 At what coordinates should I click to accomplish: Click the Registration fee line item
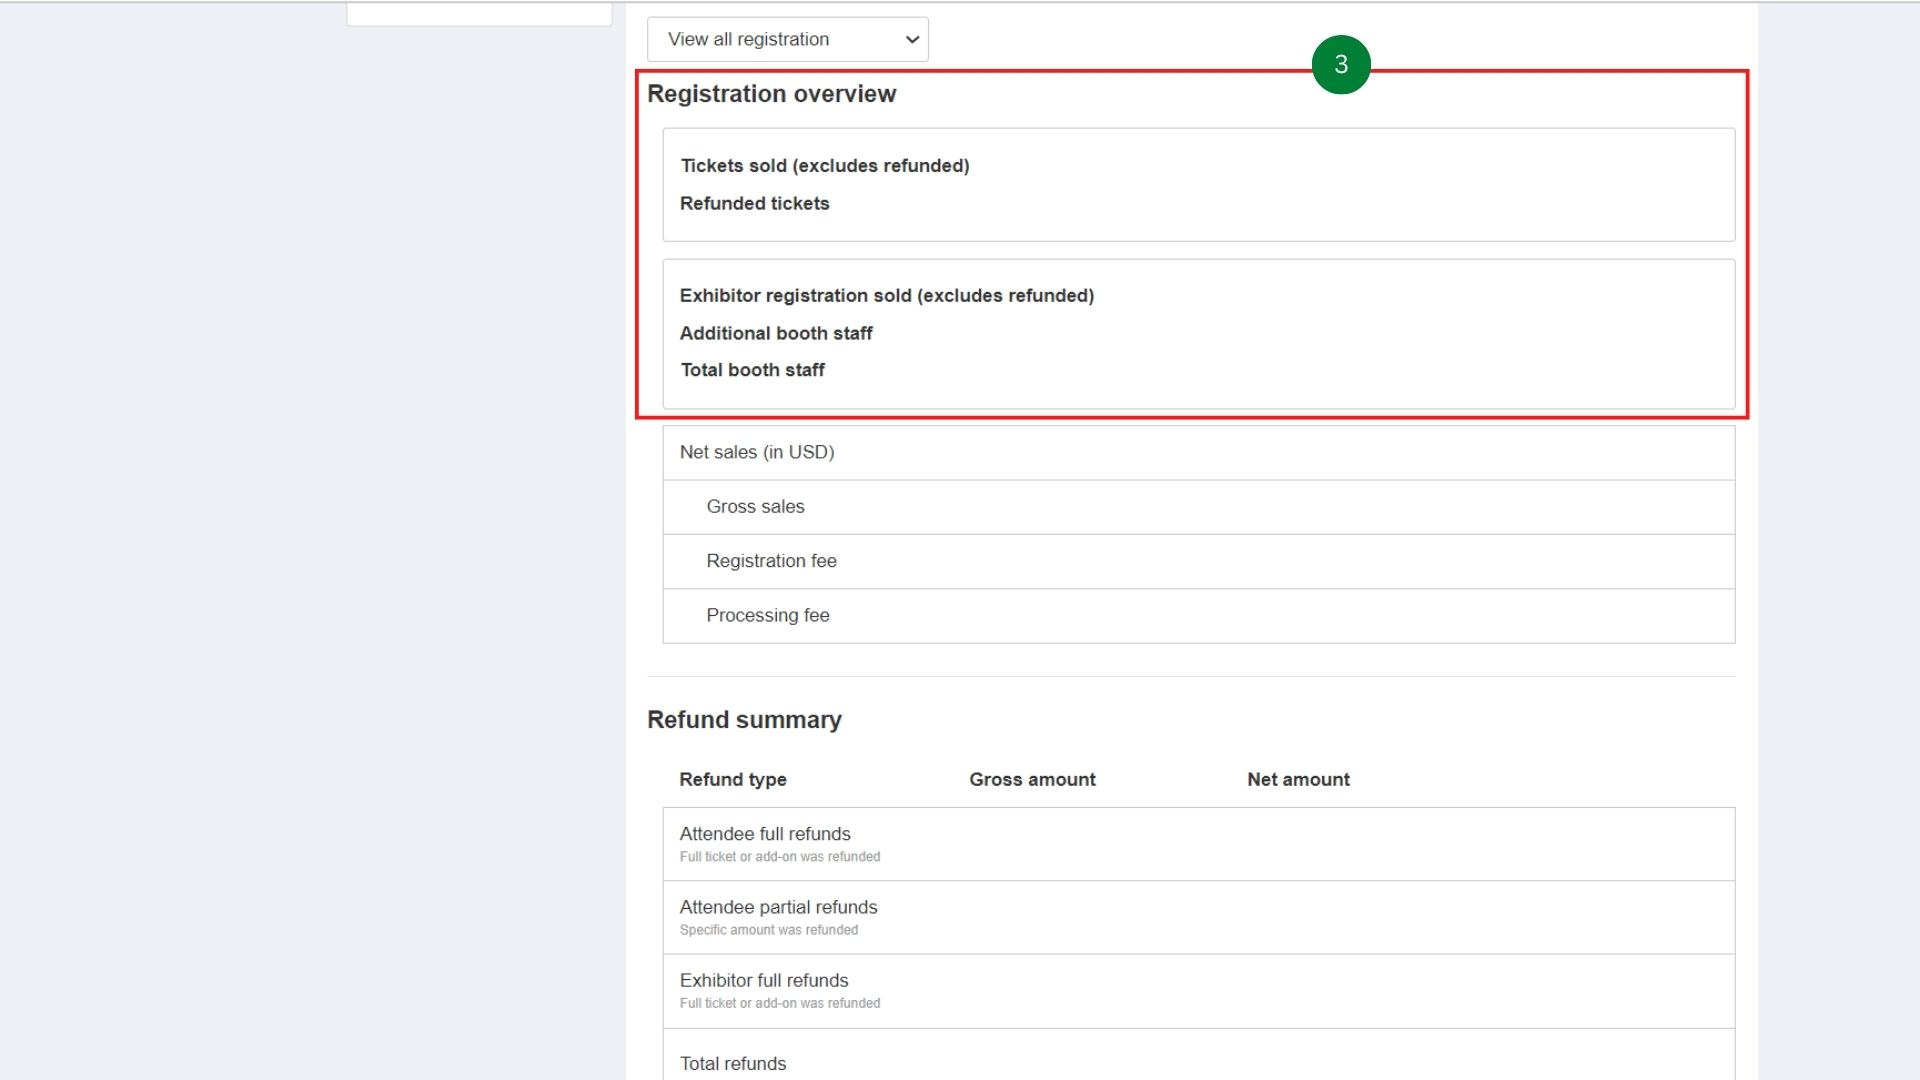click(x=771, y=560)
